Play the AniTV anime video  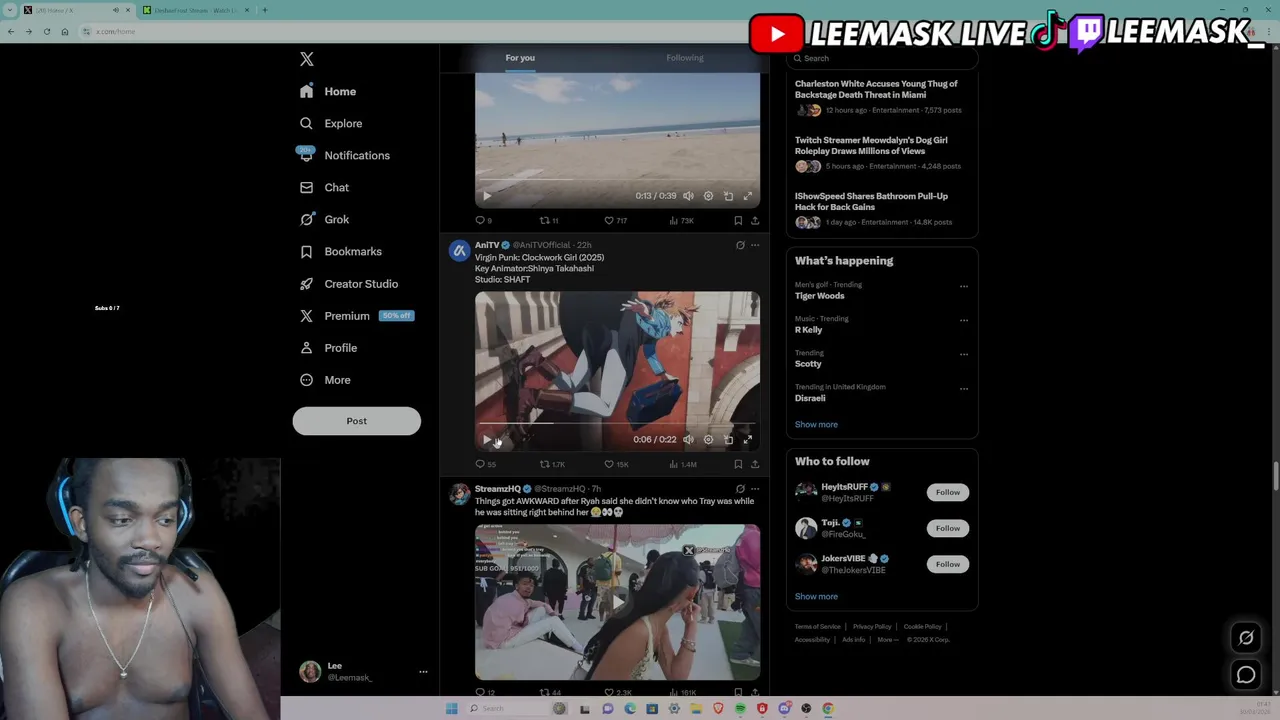click(x=487, y=439)
